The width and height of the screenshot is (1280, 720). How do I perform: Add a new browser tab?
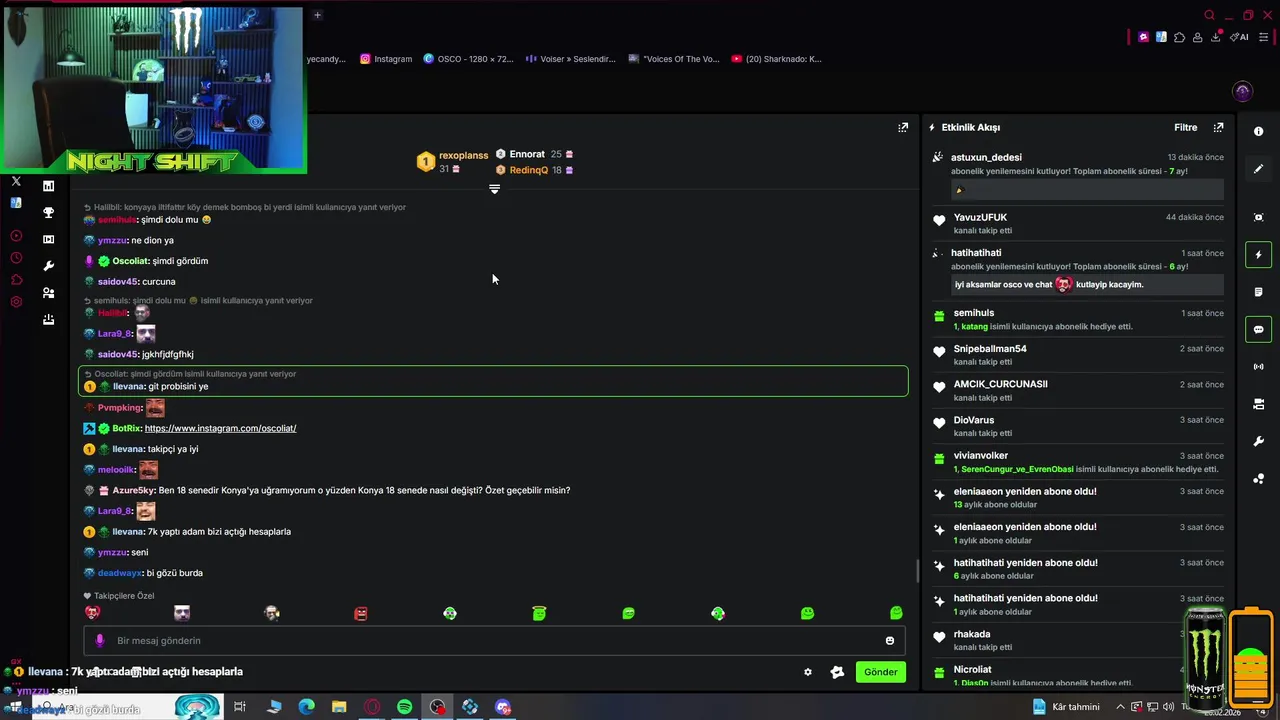click(317, 15)
